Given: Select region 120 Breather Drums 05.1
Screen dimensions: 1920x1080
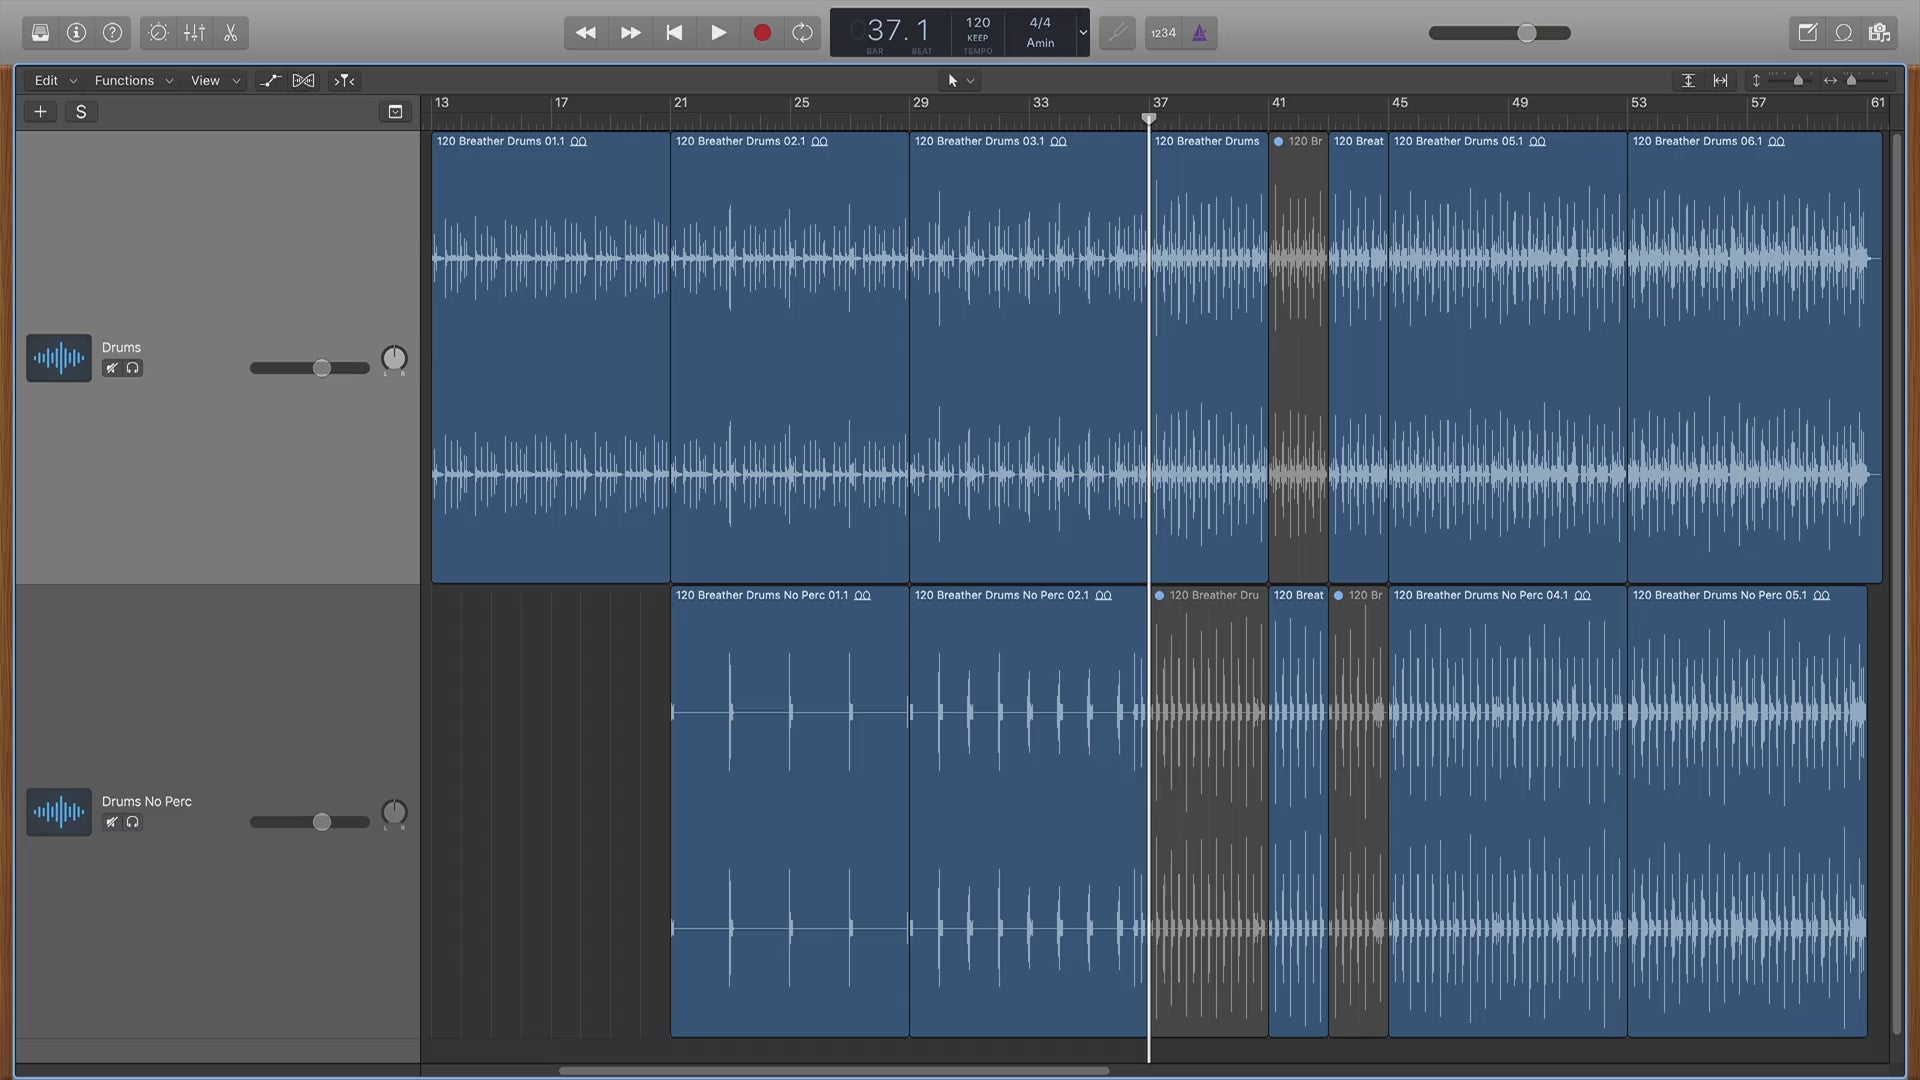Looking at the screenshot, I should tap(1507, 357).
